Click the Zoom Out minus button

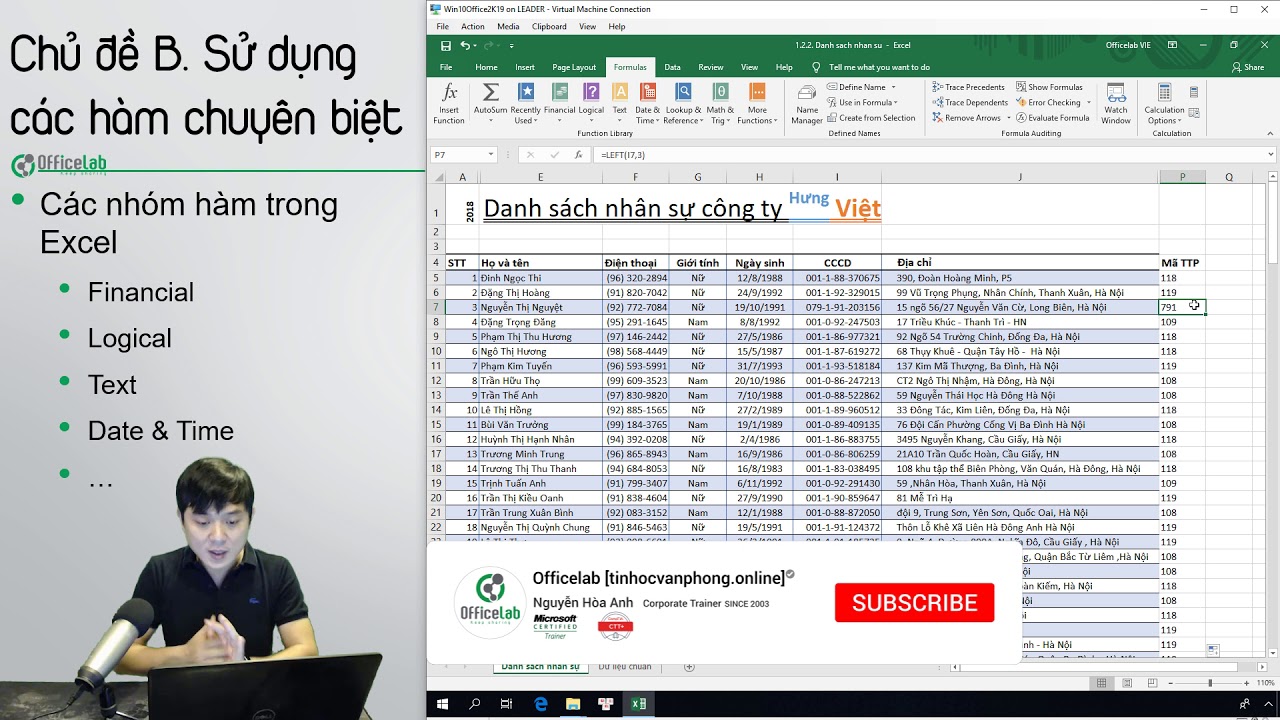pos(1173,683)
